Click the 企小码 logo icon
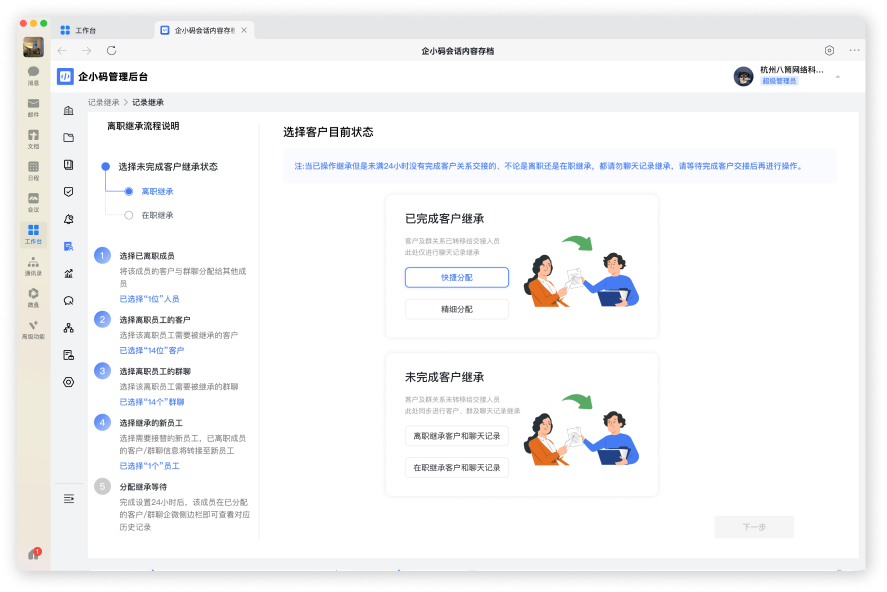Image resolution: width=887 pixels, height=592 pixels. click(65, 76)
